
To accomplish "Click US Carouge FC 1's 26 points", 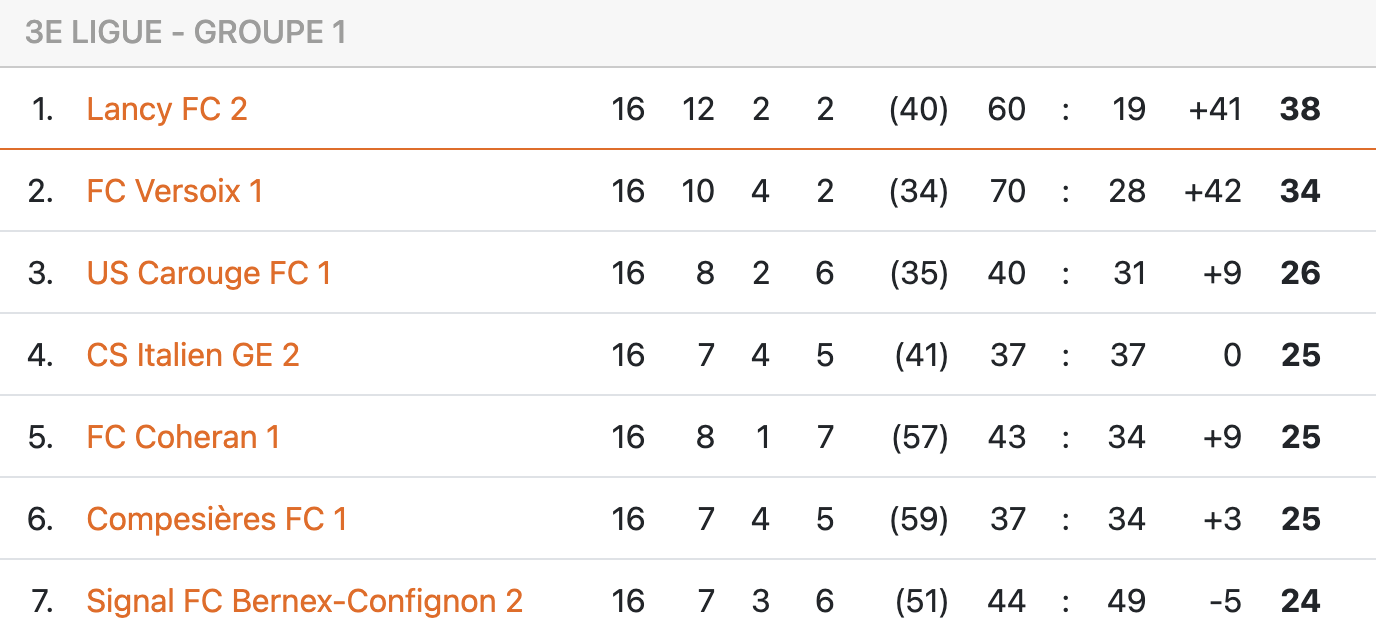I will coord(1300,273).
